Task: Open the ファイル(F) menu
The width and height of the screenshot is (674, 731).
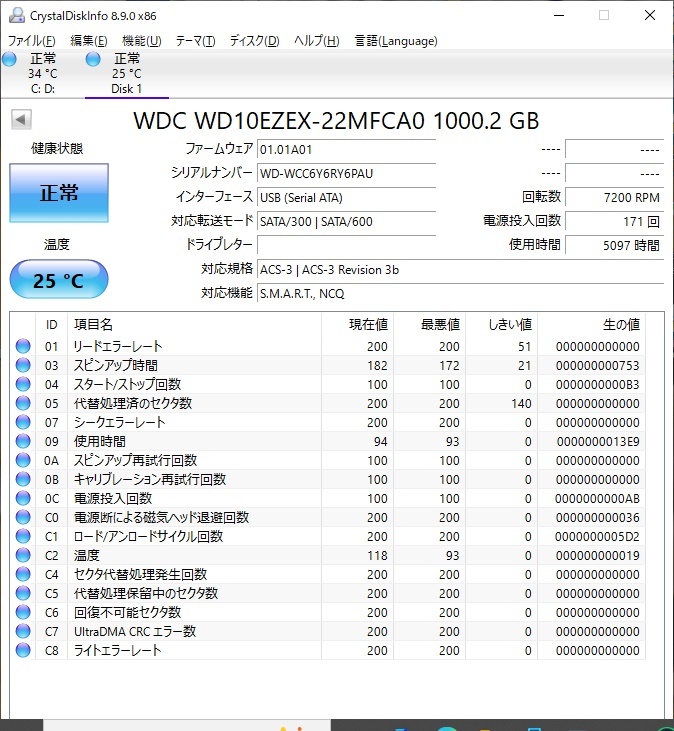Action: pyautogui.click(x=32, y=41)
